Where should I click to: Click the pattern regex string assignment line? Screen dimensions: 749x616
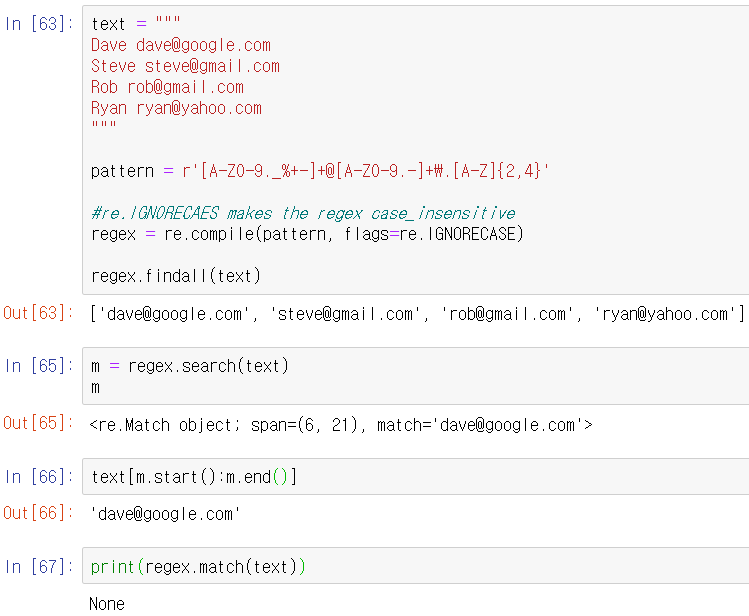320,170
